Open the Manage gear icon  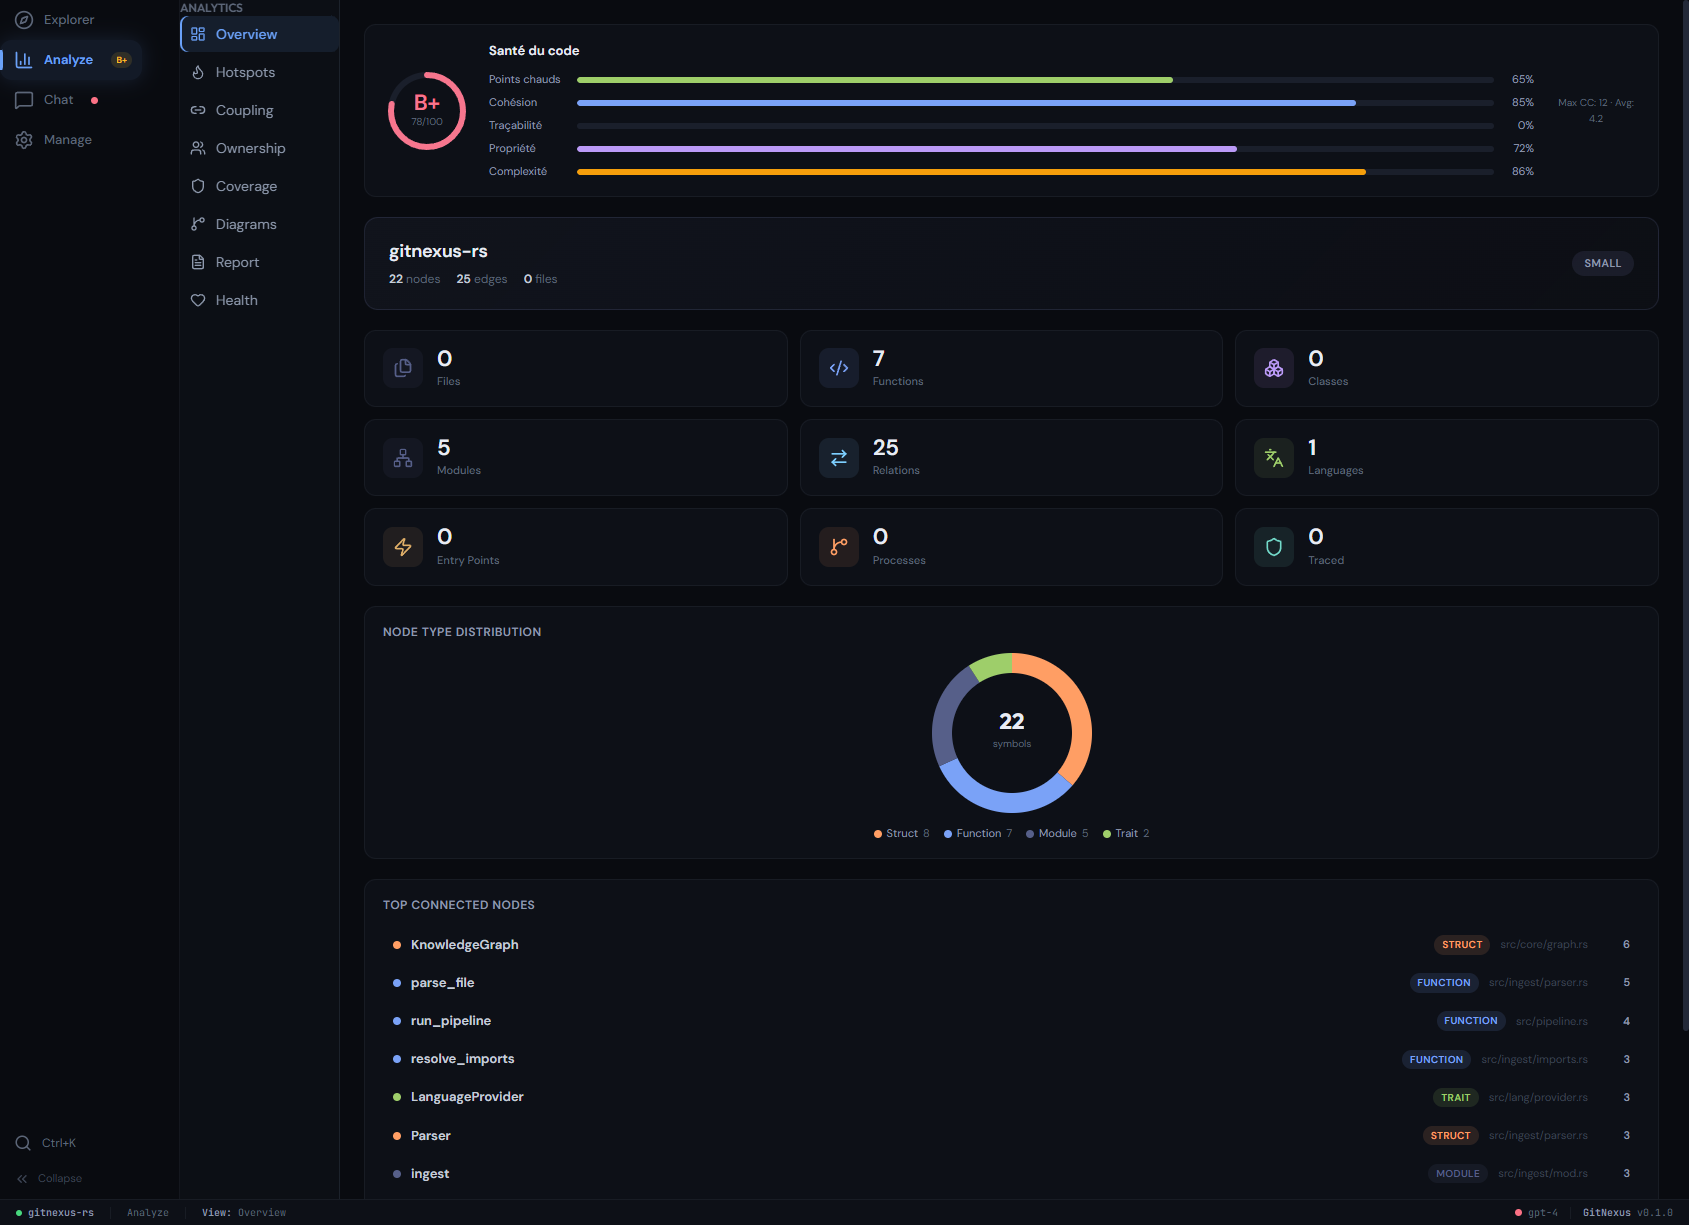[24, 140]
